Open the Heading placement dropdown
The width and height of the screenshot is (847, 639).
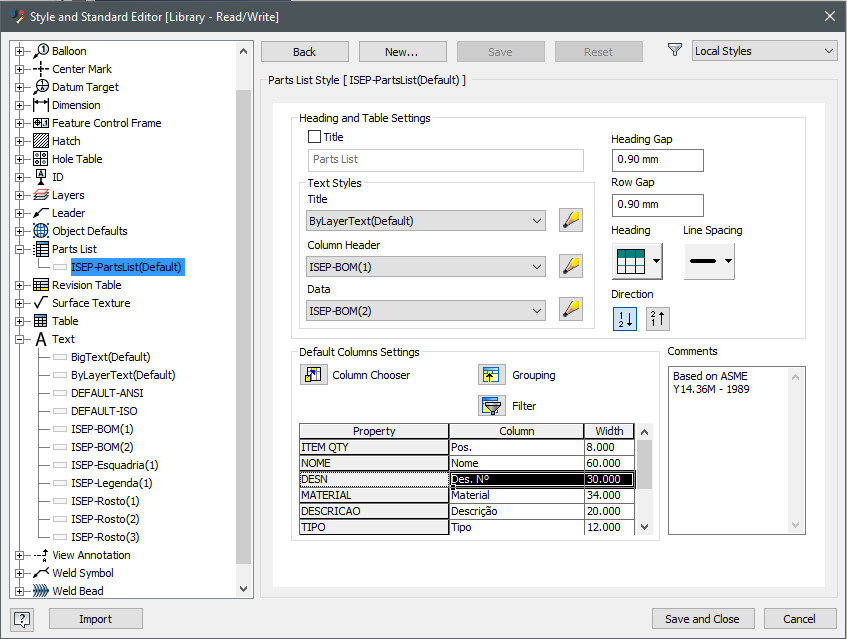pos(637,261)
